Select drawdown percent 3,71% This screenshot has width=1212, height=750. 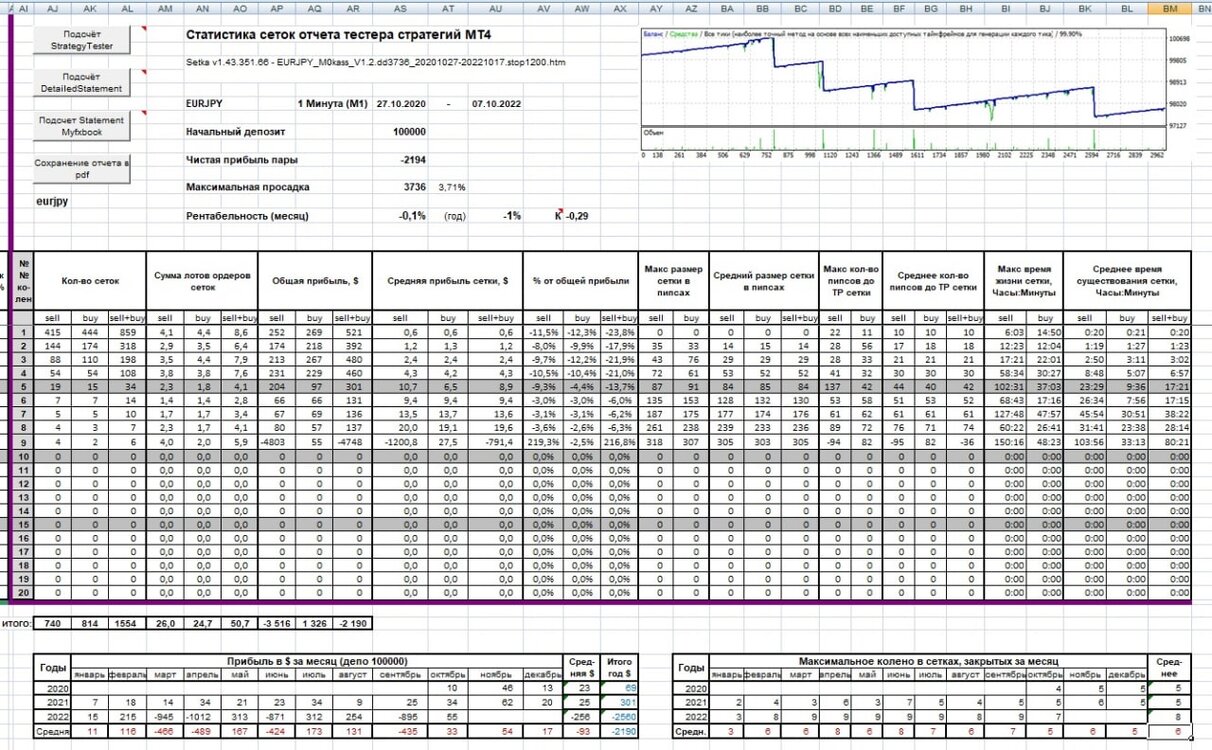(x=452, y=187)
